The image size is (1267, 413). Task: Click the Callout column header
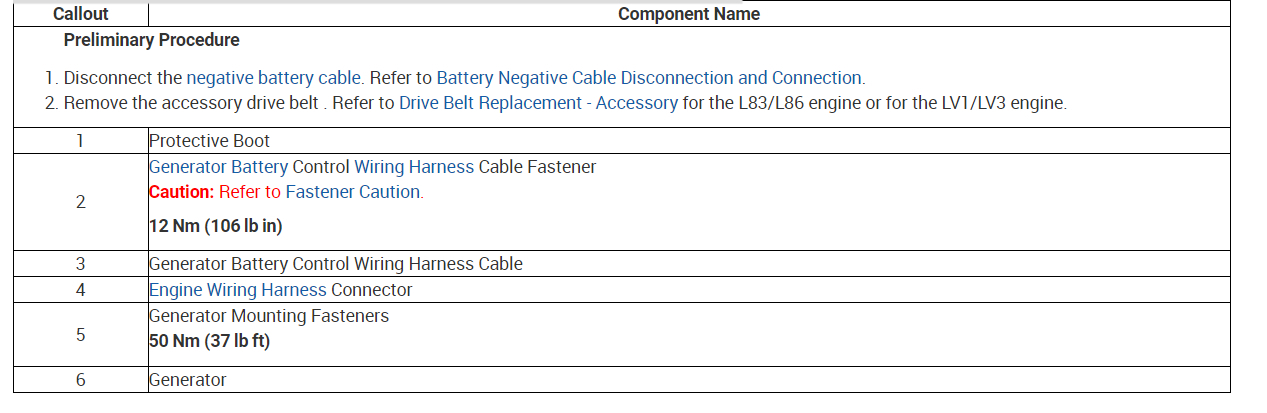(x=80, y=14)
